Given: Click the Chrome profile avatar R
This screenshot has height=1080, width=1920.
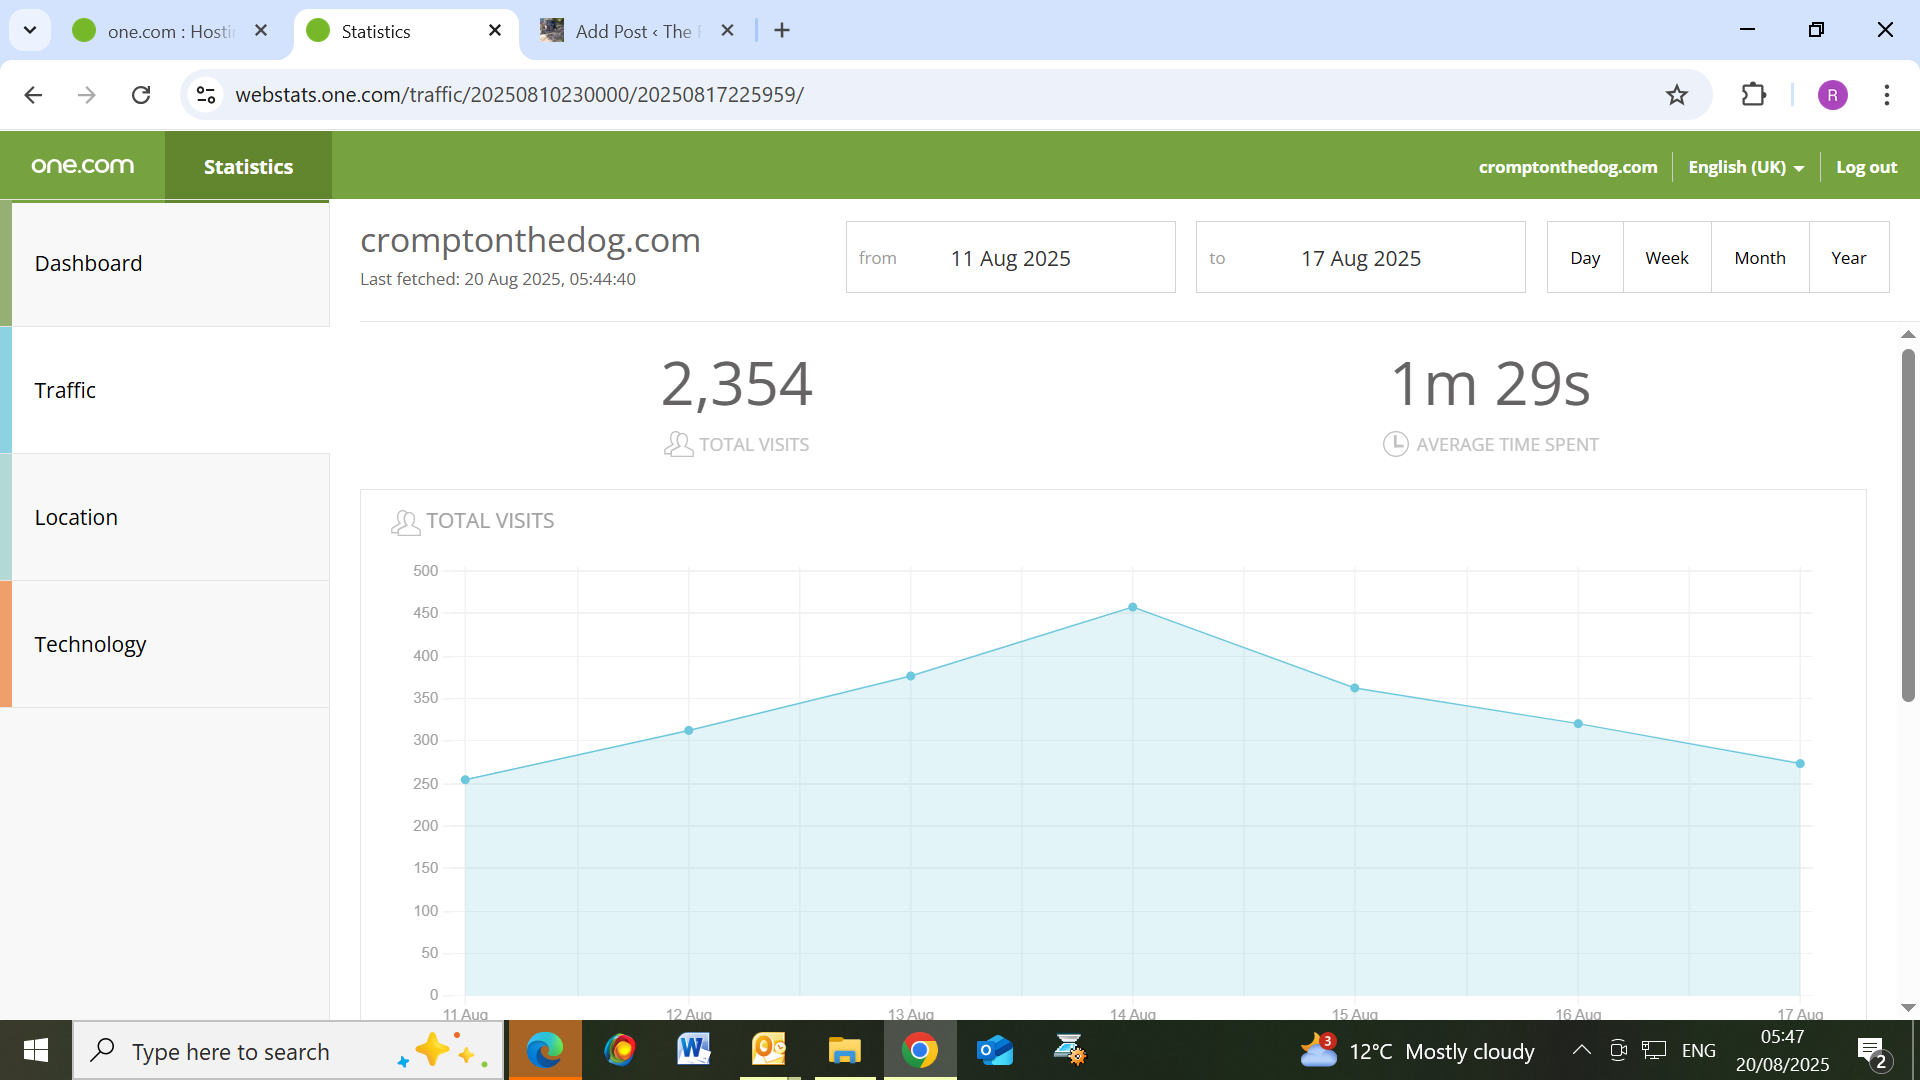Looking at the screenshot, I should pyautogui.click(x=1832, y=95).
